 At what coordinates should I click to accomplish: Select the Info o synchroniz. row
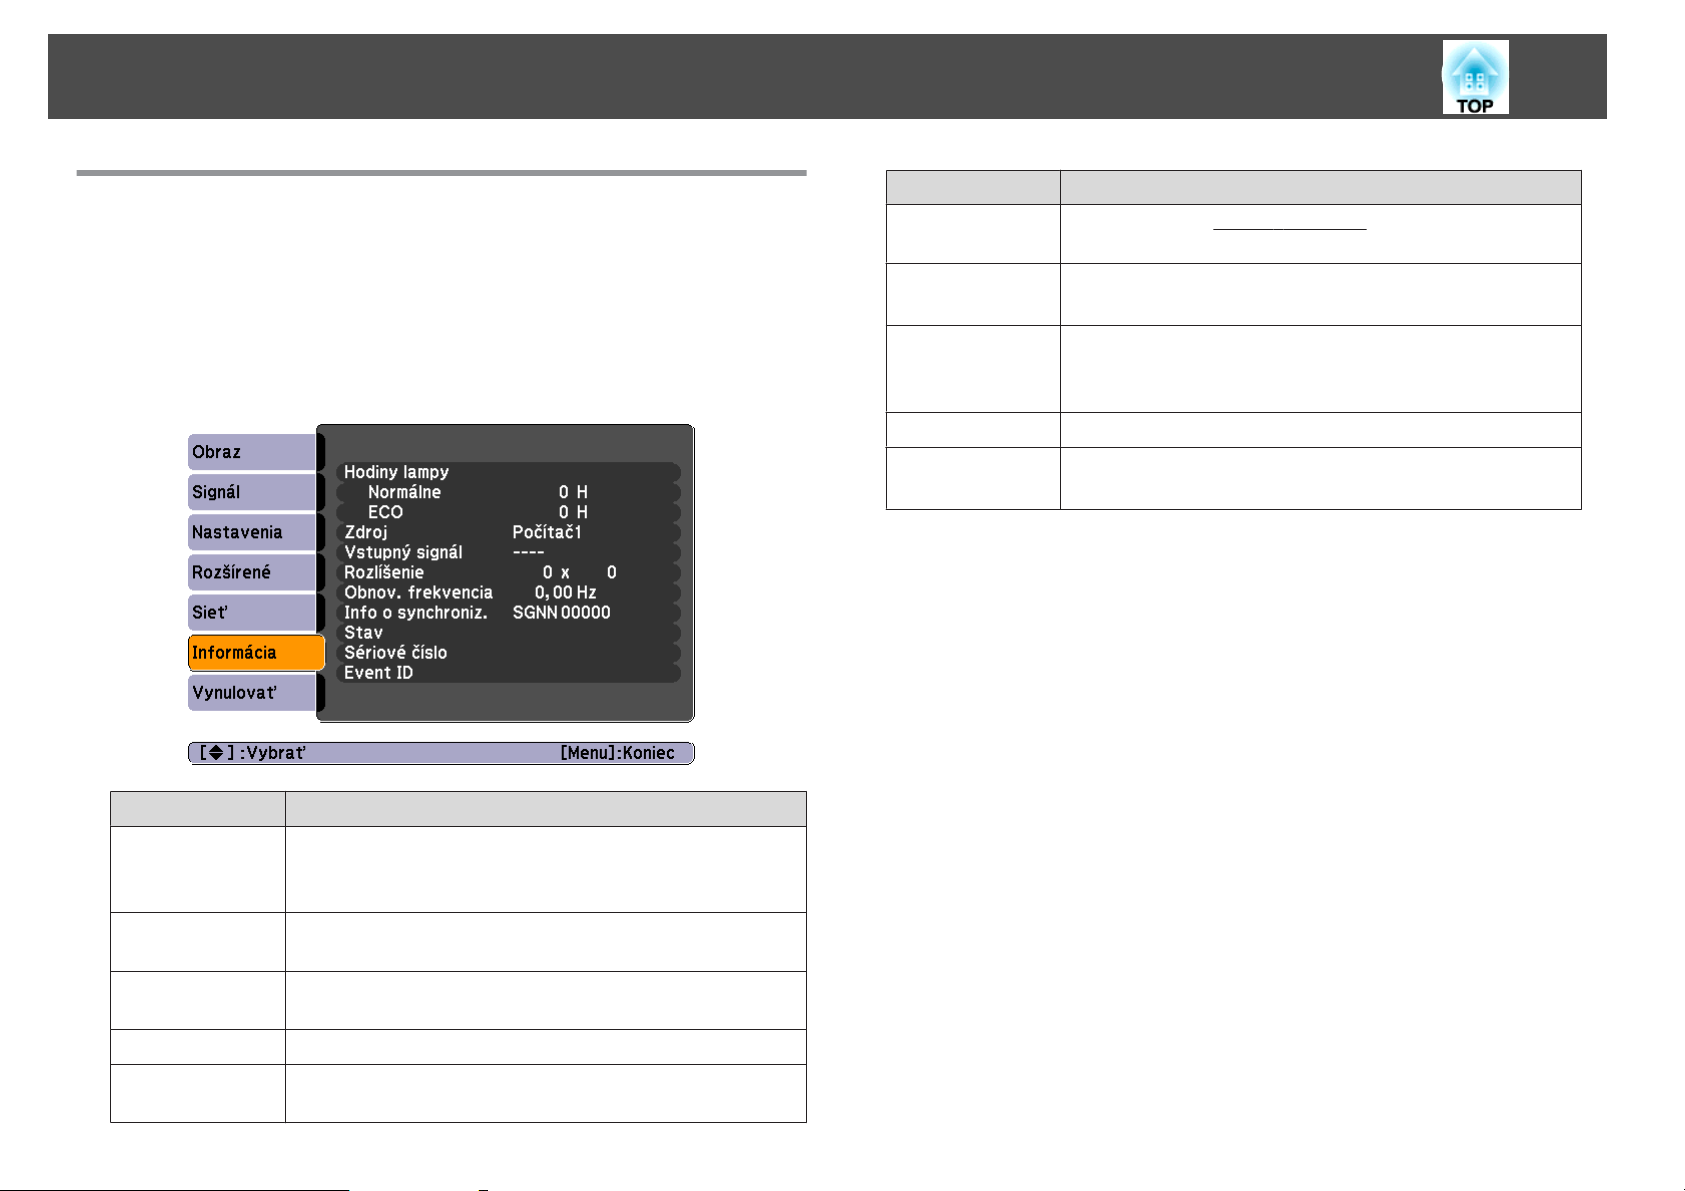pyautogui.click(x=509, y=612)
